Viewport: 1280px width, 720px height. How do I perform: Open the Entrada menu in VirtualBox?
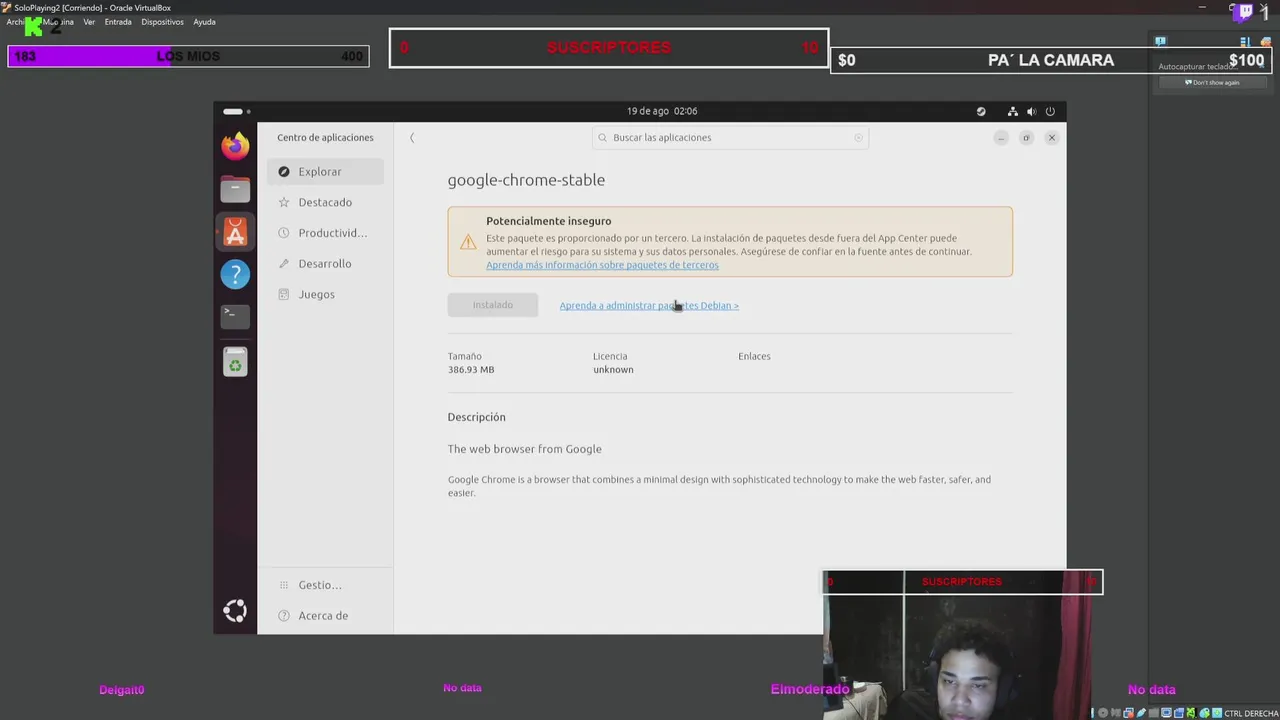click(x=118, y=22)
